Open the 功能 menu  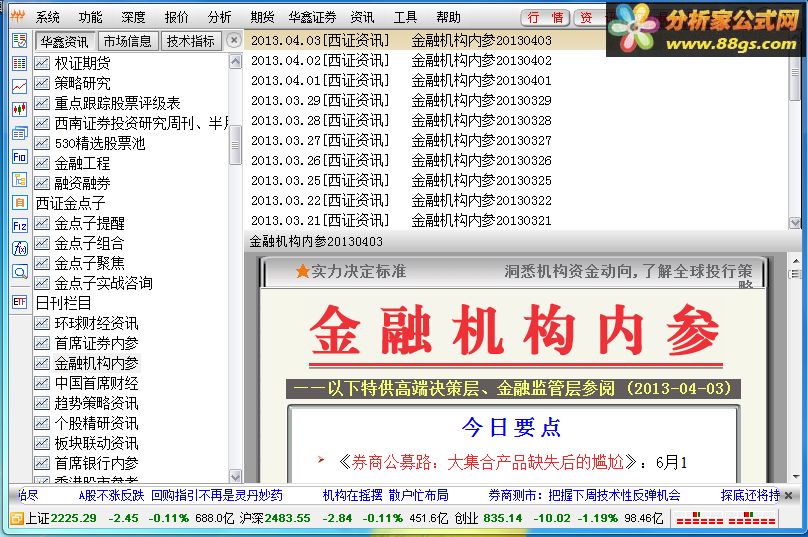[x=91, y=18]
